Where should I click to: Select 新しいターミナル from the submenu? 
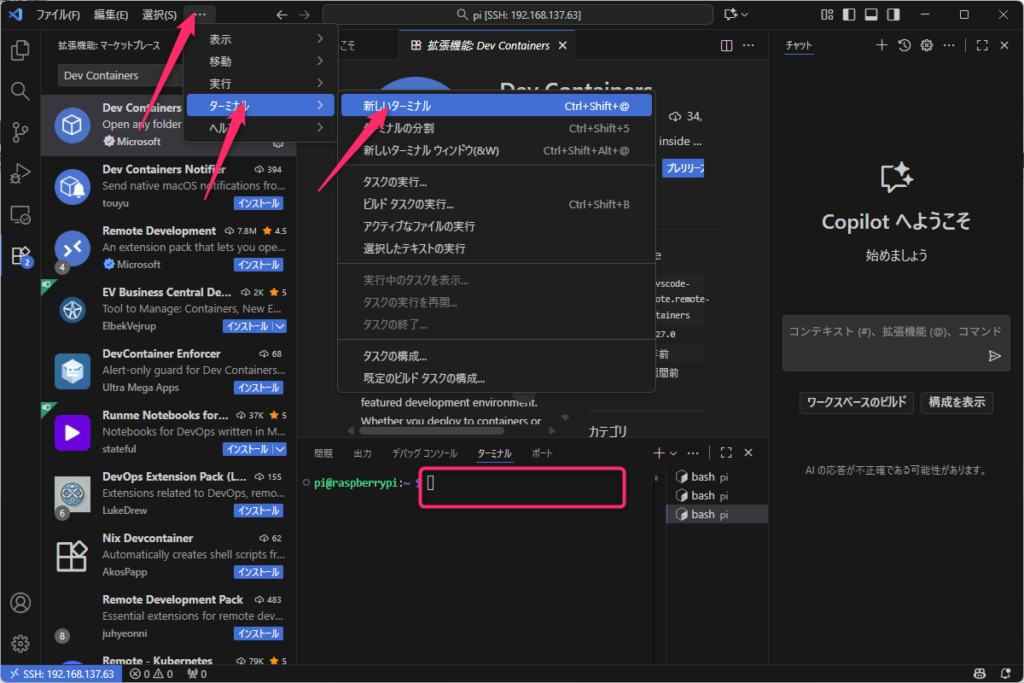click(x=397, y=105)
